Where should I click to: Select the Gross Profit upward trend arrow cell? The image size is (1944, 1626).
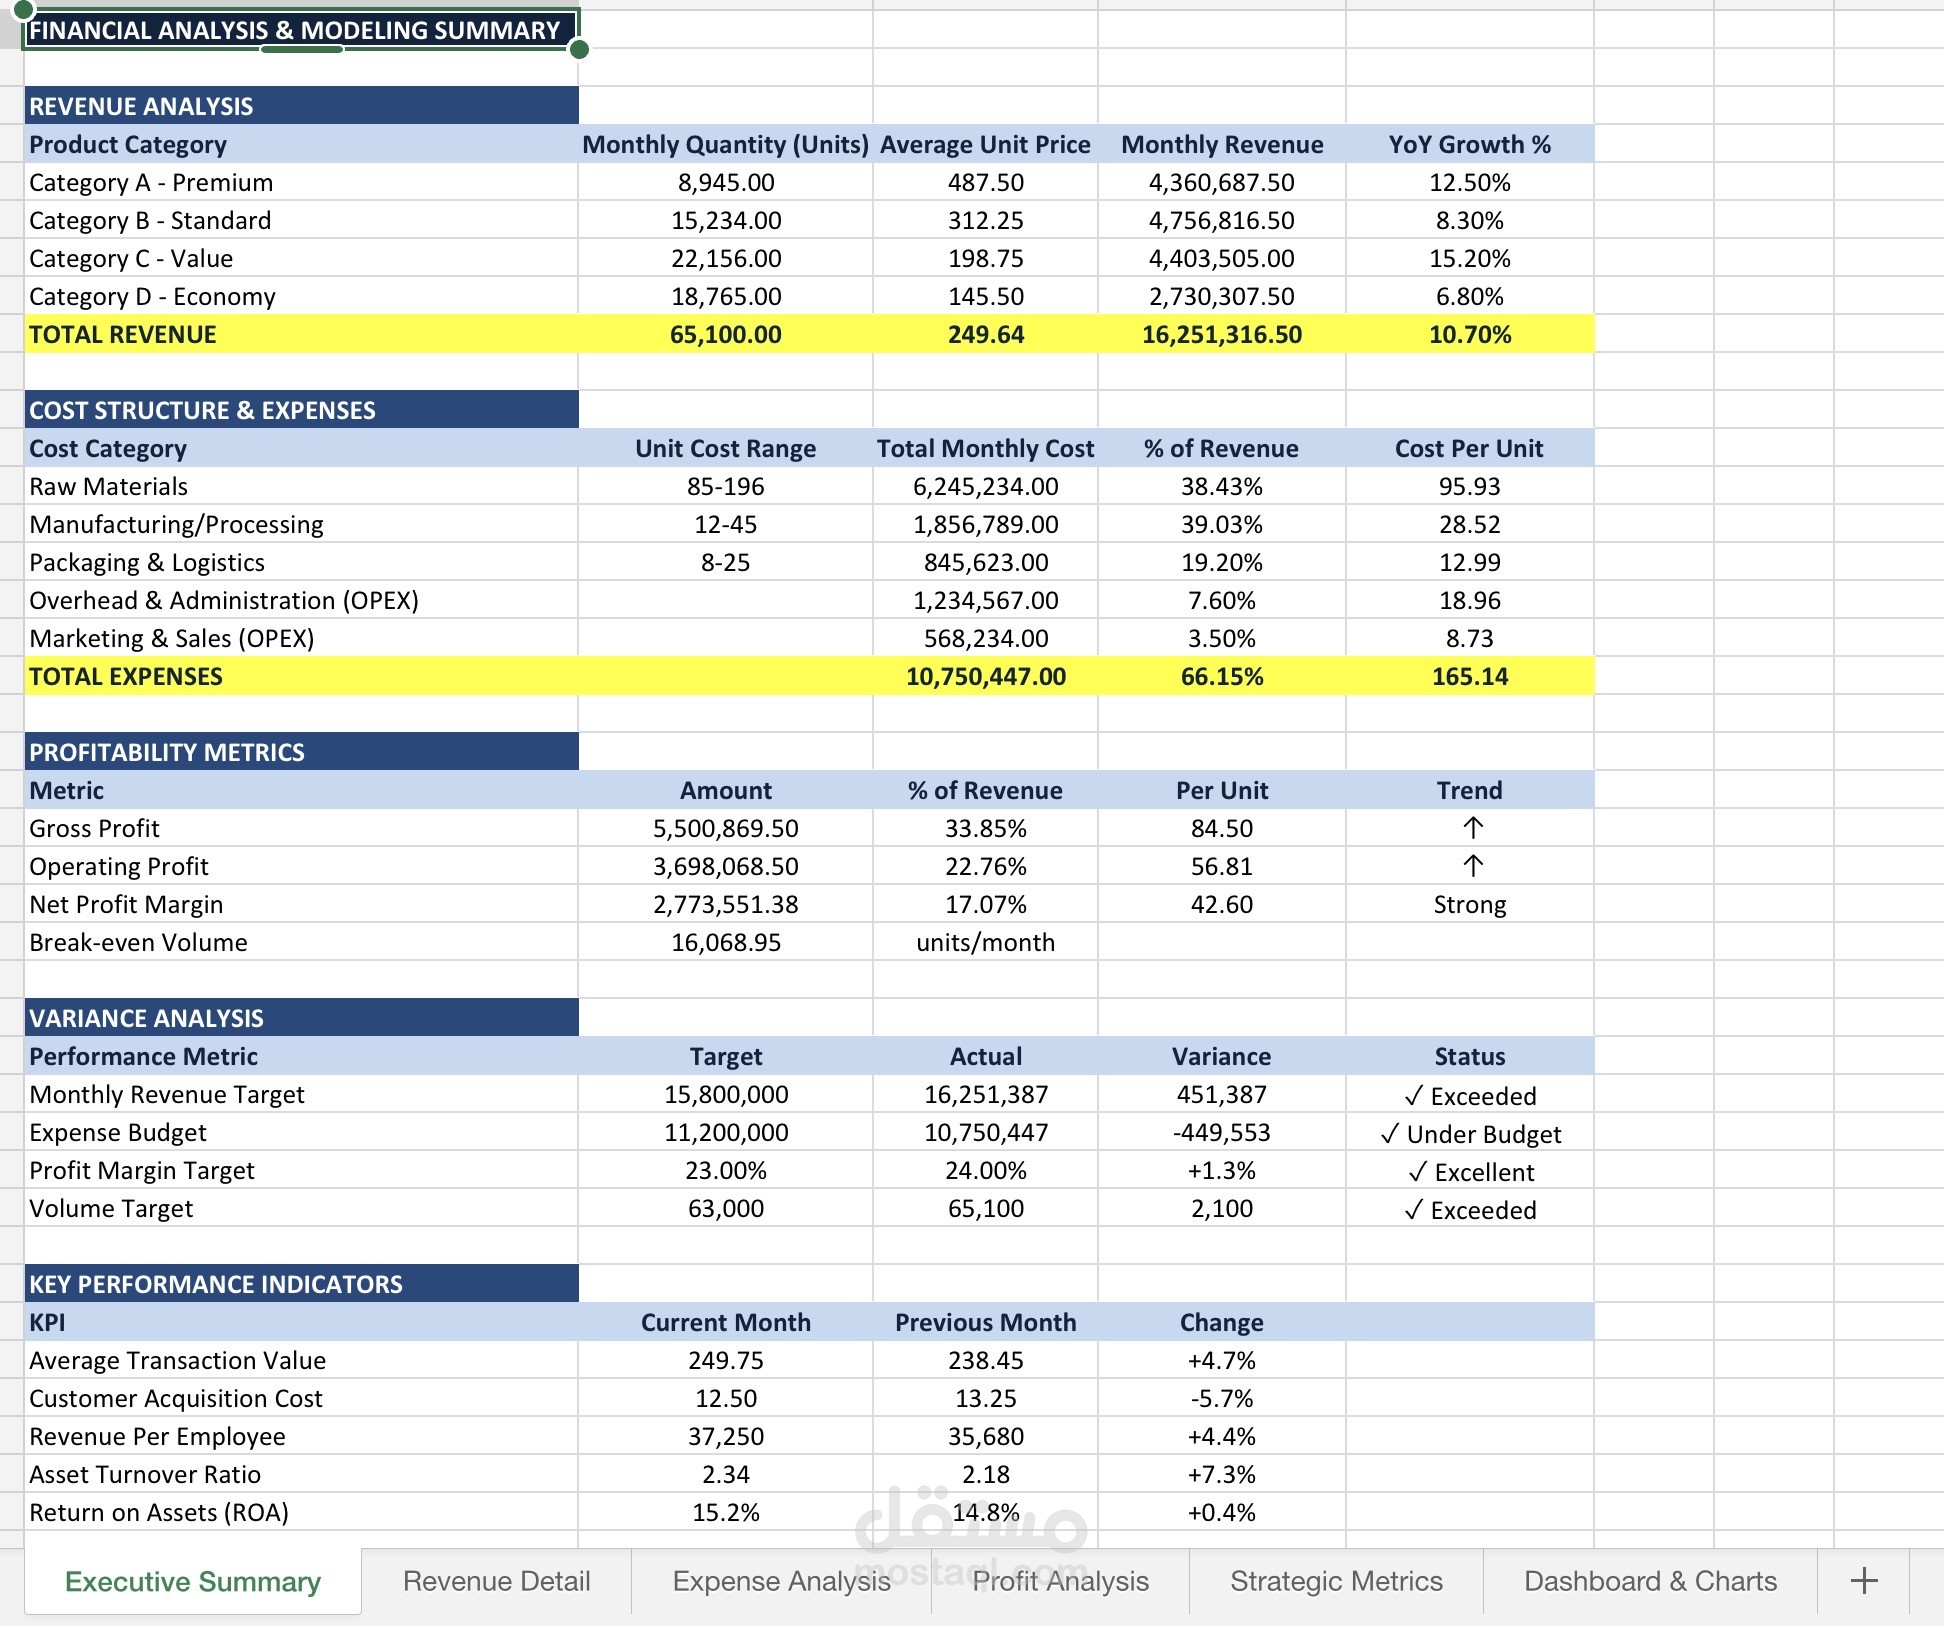pos(1471,828)
